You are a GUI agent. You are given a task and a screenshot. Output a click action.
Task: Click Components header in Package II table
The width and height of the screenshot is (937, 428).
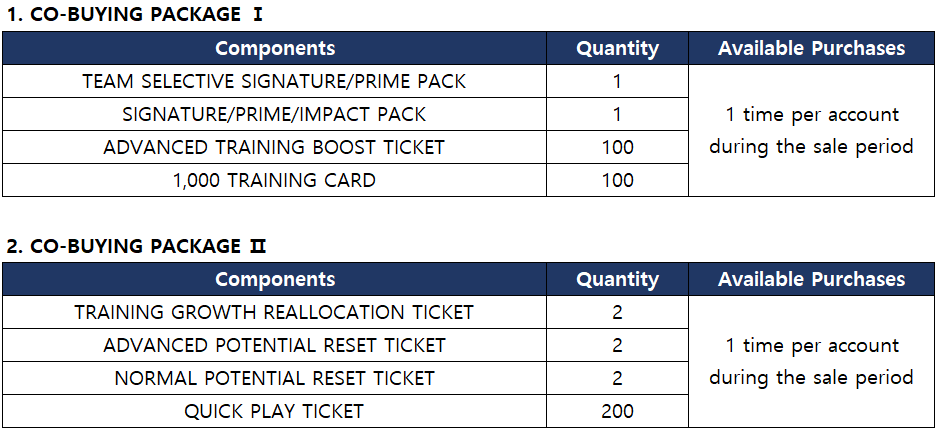coord(275,279)
